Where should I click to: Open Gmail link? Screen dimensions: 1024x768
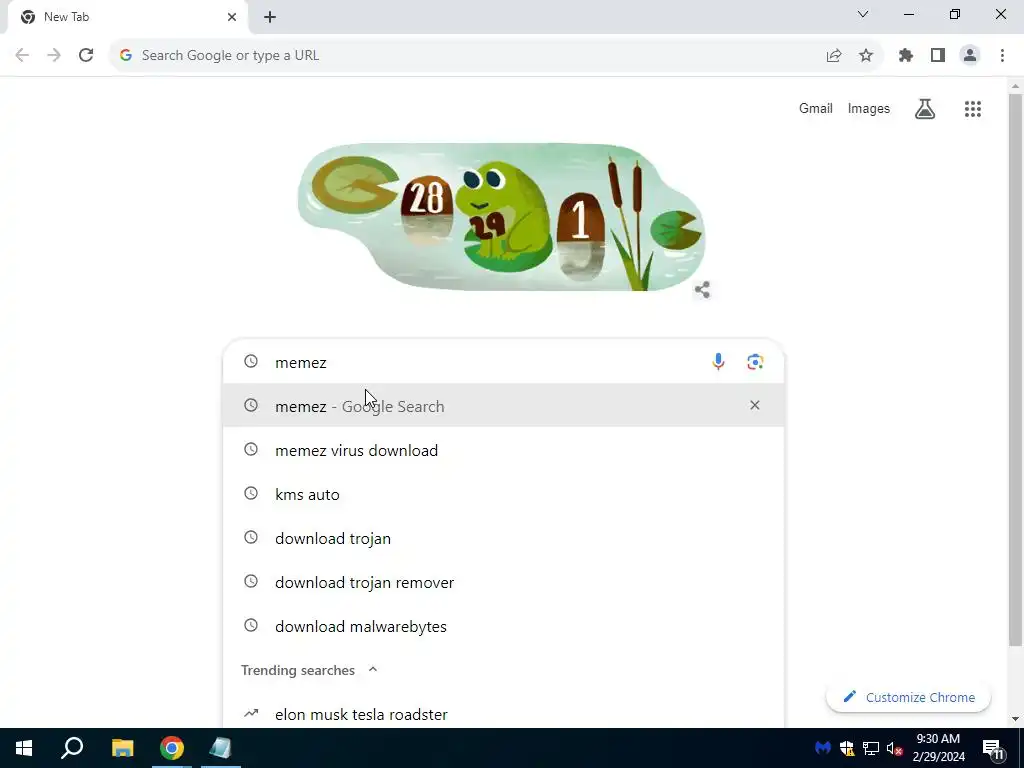(x=816, y=108)
